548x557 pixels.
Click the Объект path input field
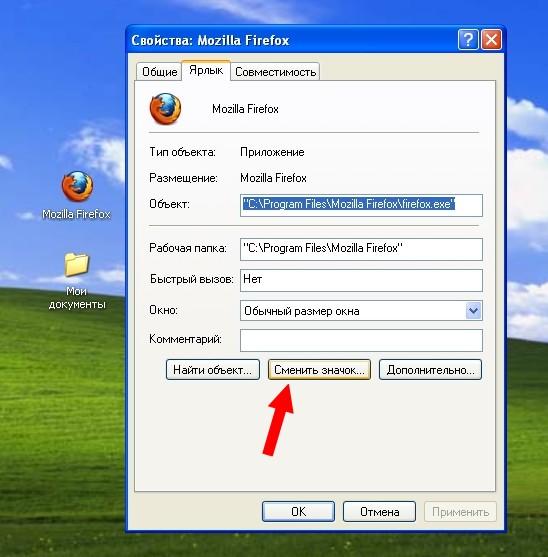coord(361,205)
